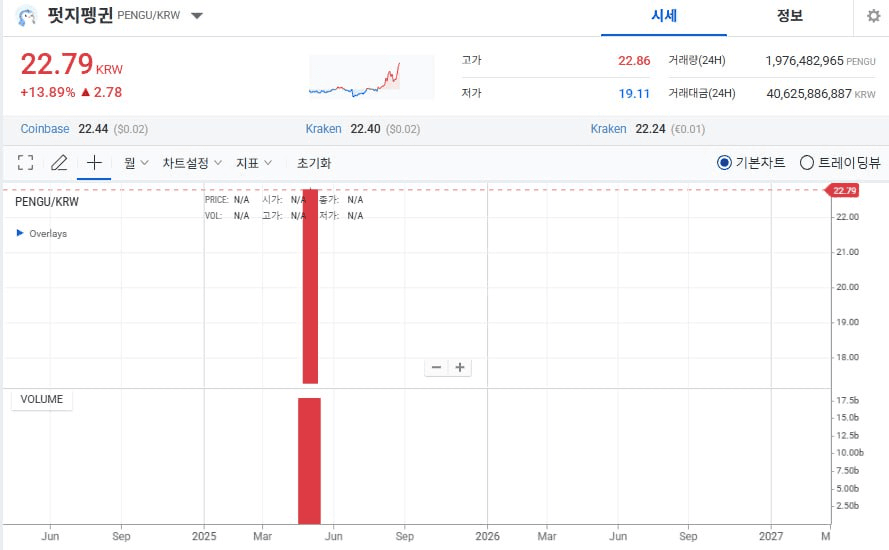Click the VOLUME panel label
Image resolution: width=889 pixels, height=550 pixels.
[x=42, y=399]
